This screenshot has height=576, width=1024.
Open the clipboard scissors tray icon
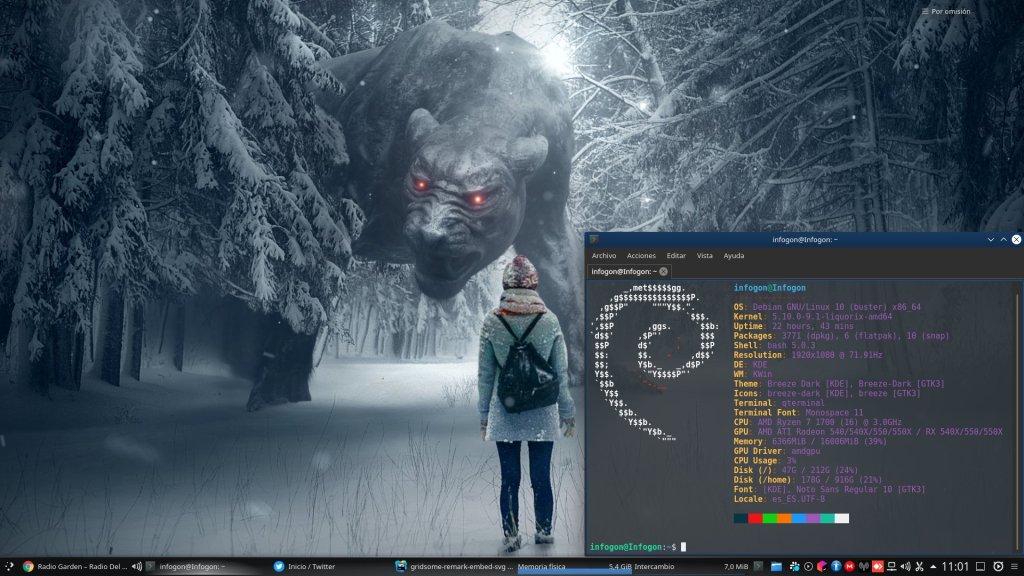tap(918, 567)
